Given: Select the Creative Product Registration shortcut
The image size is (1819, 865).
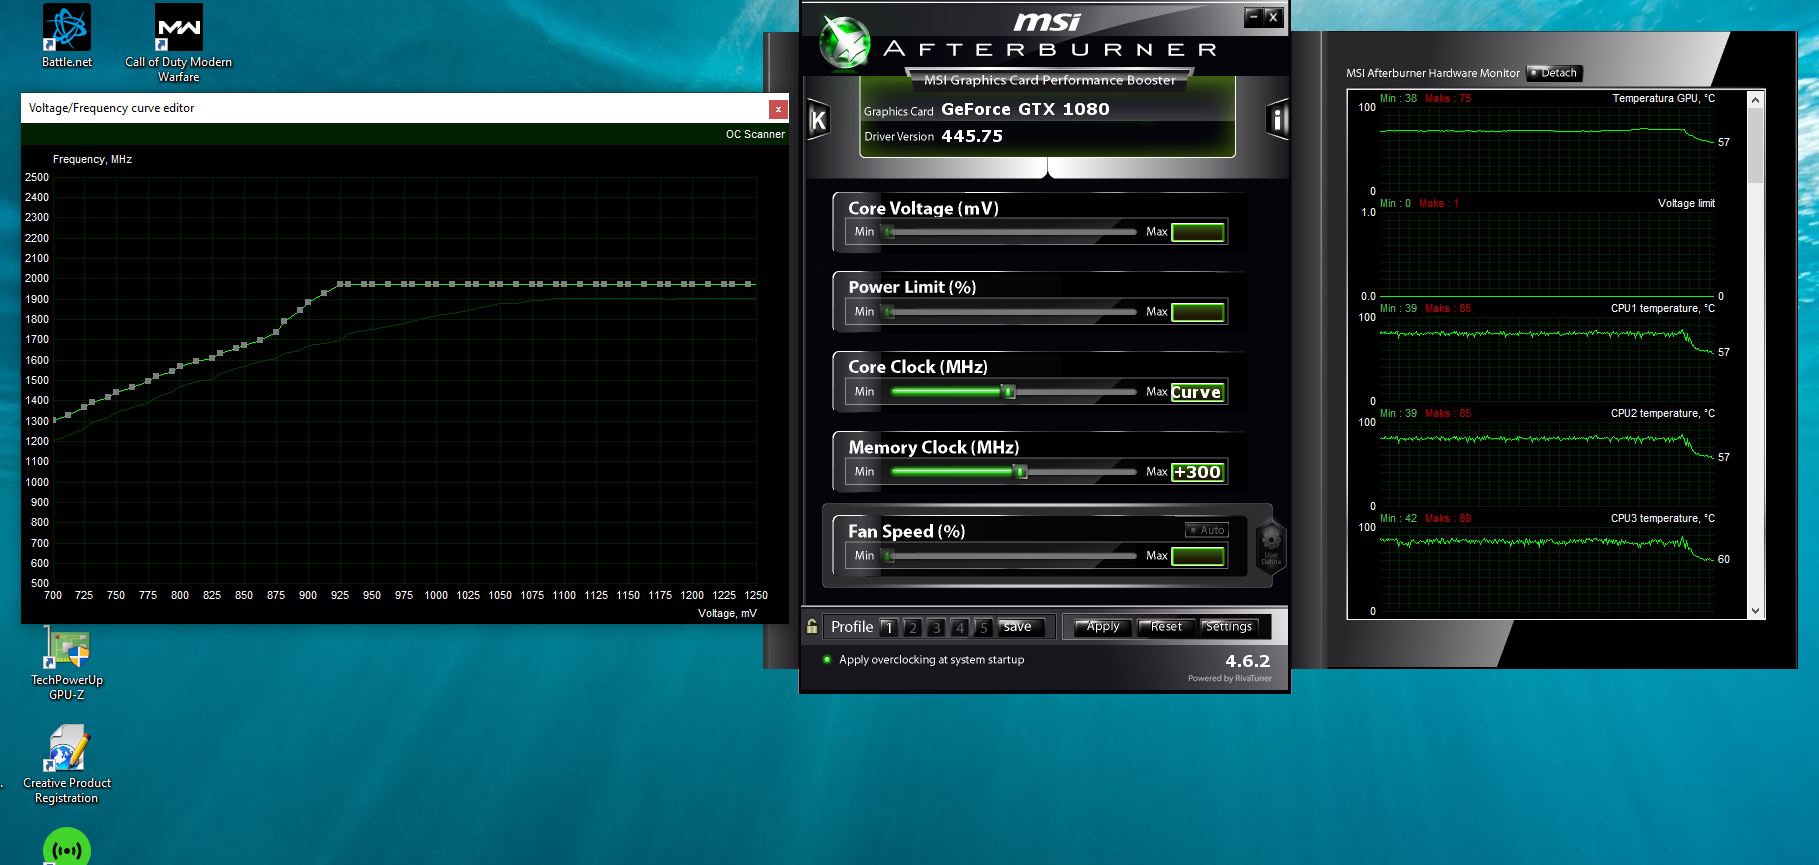Looking at the screenshot, I should [66, 765].
